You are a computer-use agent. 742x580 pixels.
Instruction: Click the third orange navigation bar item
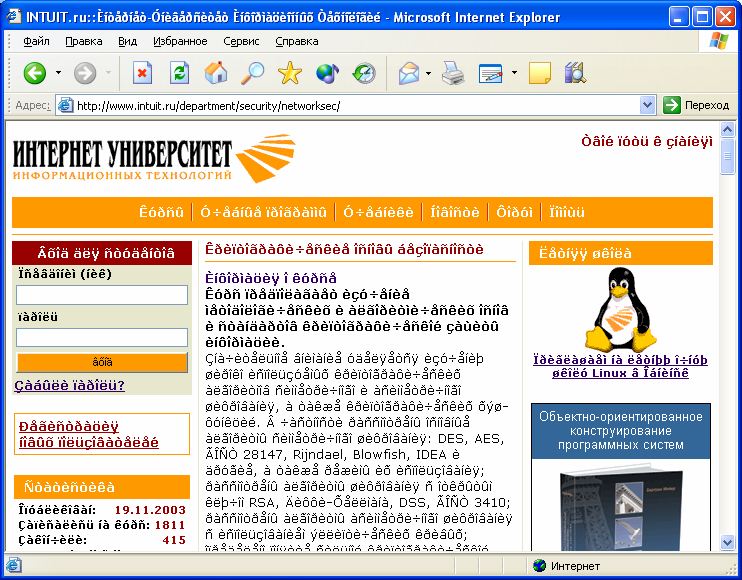pos(379,212)
